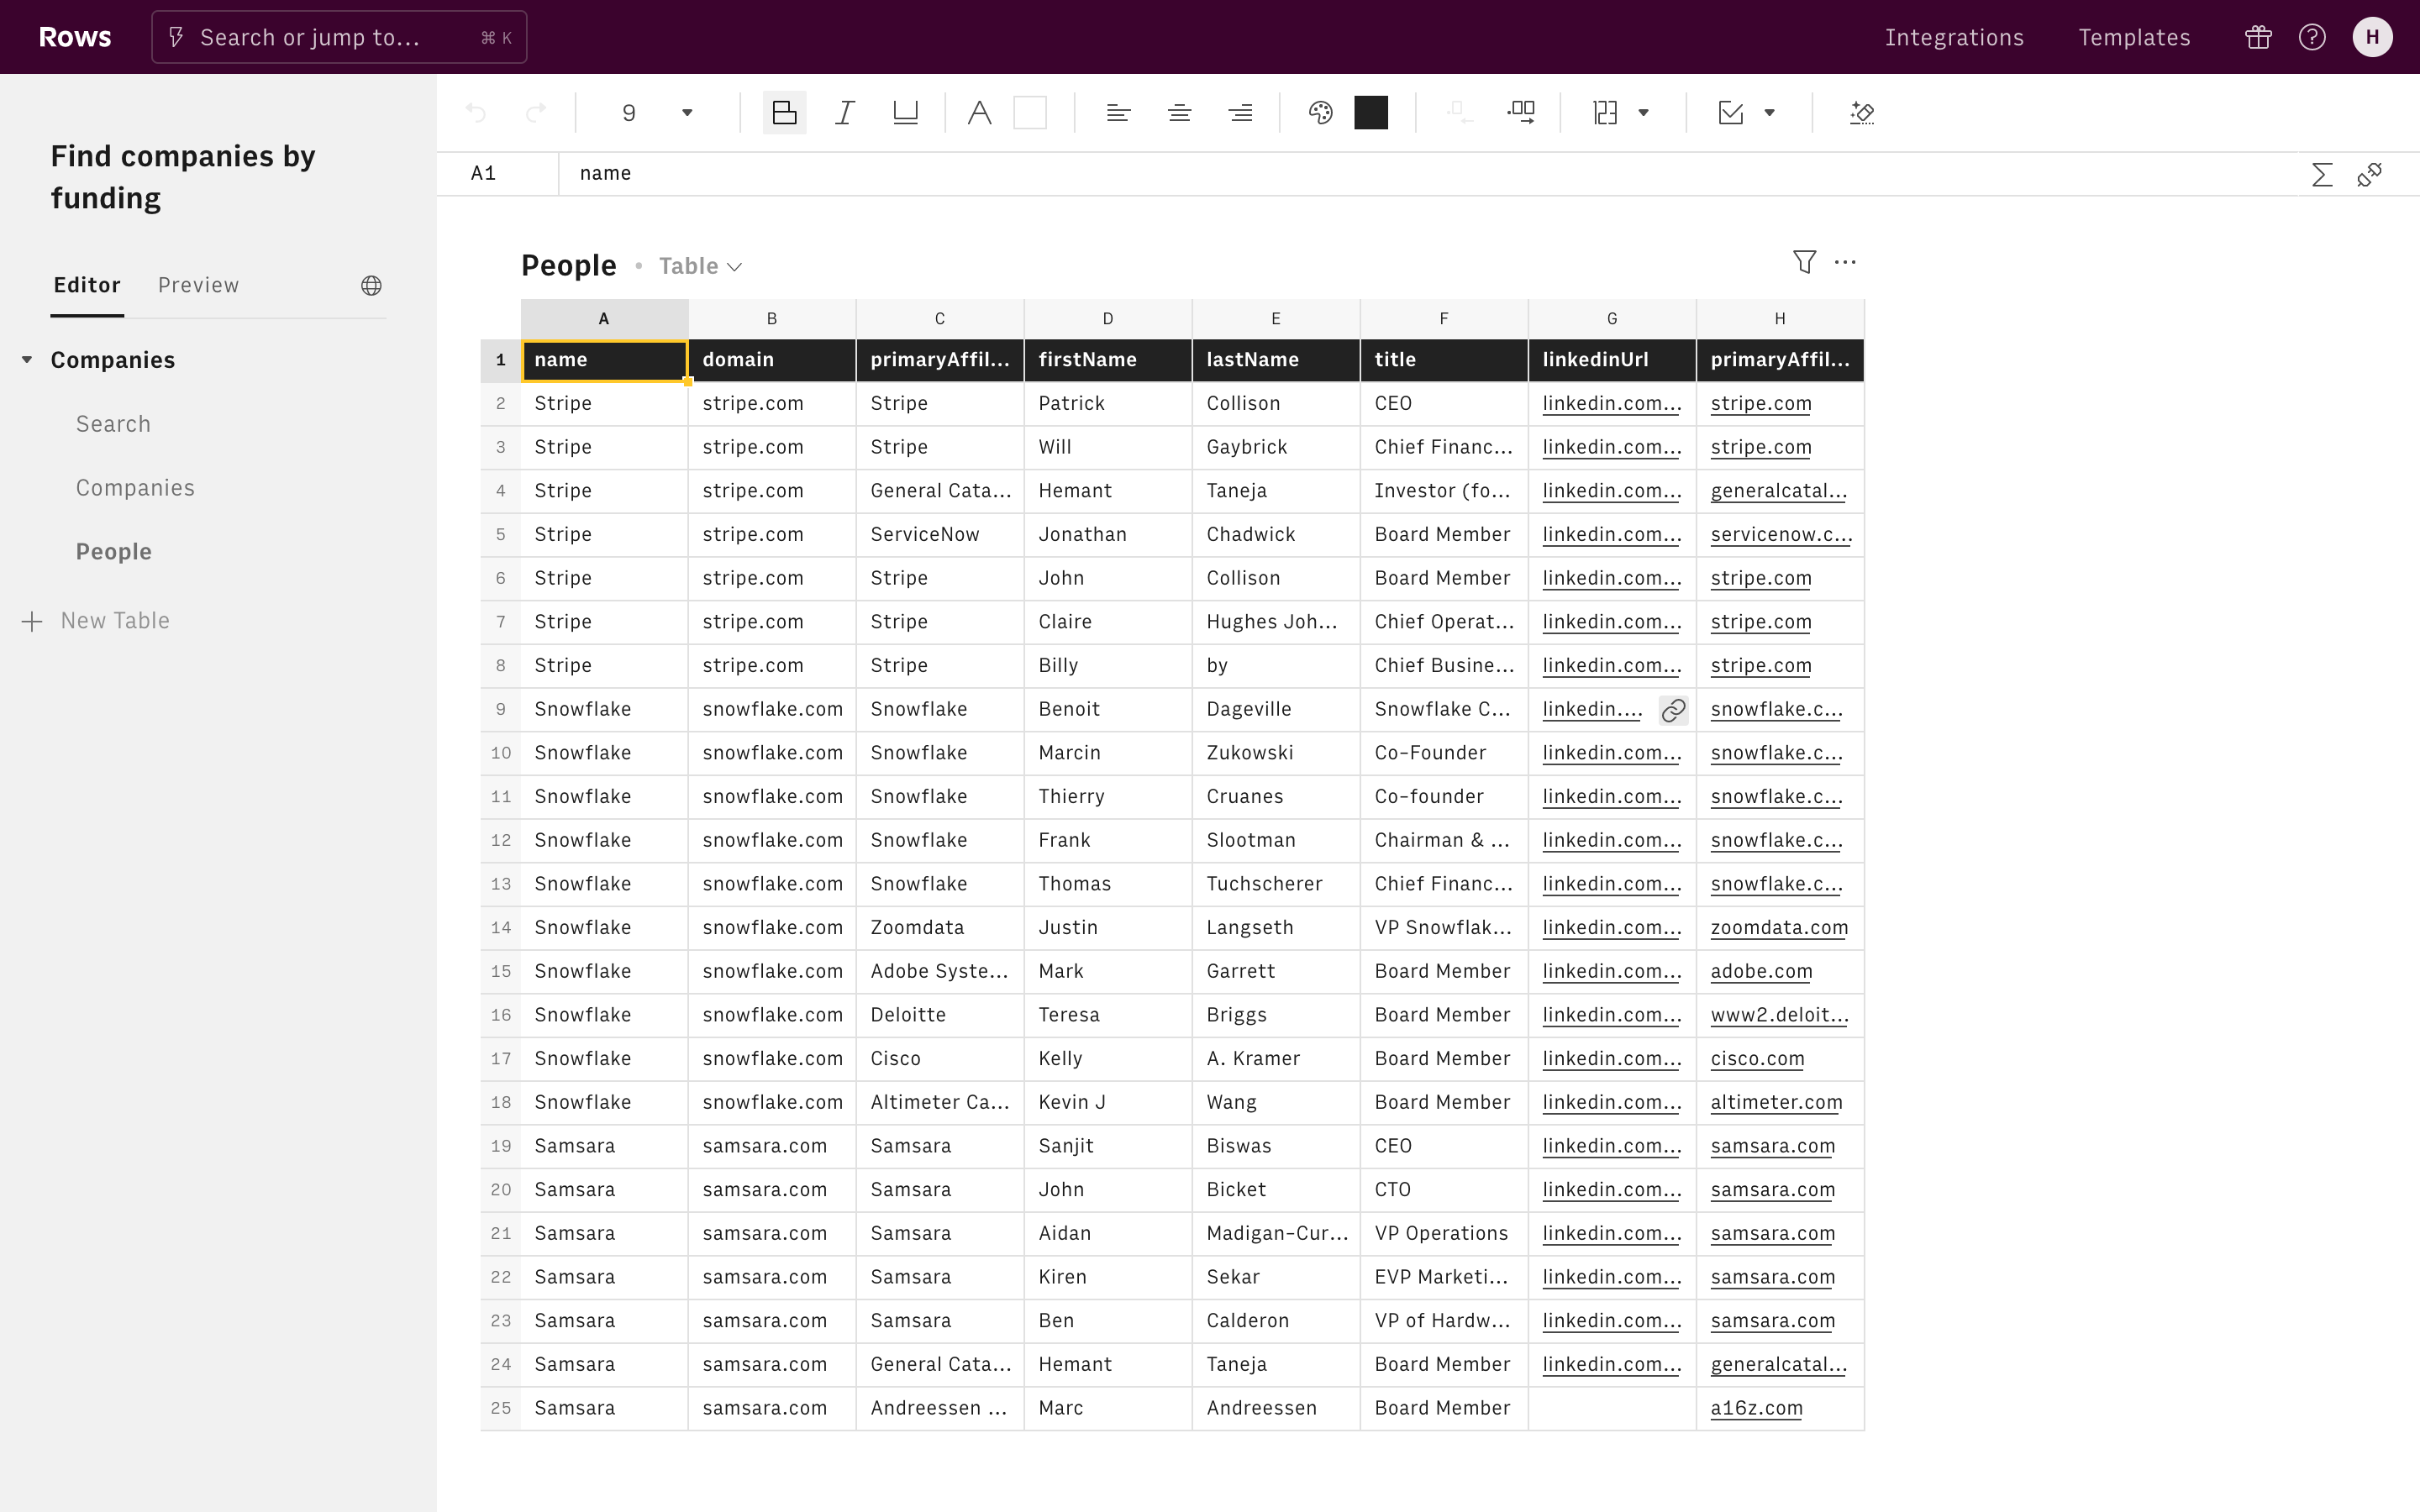Image resolution: width=2420 pixels, height=1512 pixels.
Task: Click the globe share icon
Action: [371, 286]
